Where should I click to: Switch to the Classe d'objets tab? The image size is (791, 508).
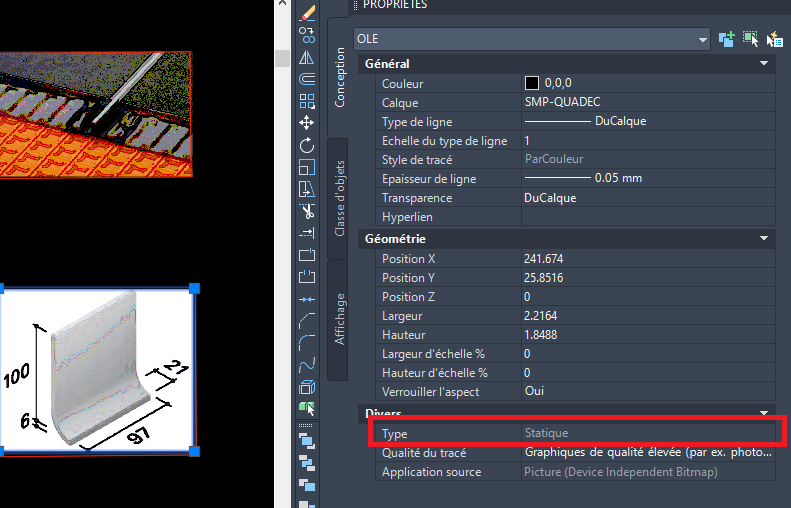click(x=338, y=198)
